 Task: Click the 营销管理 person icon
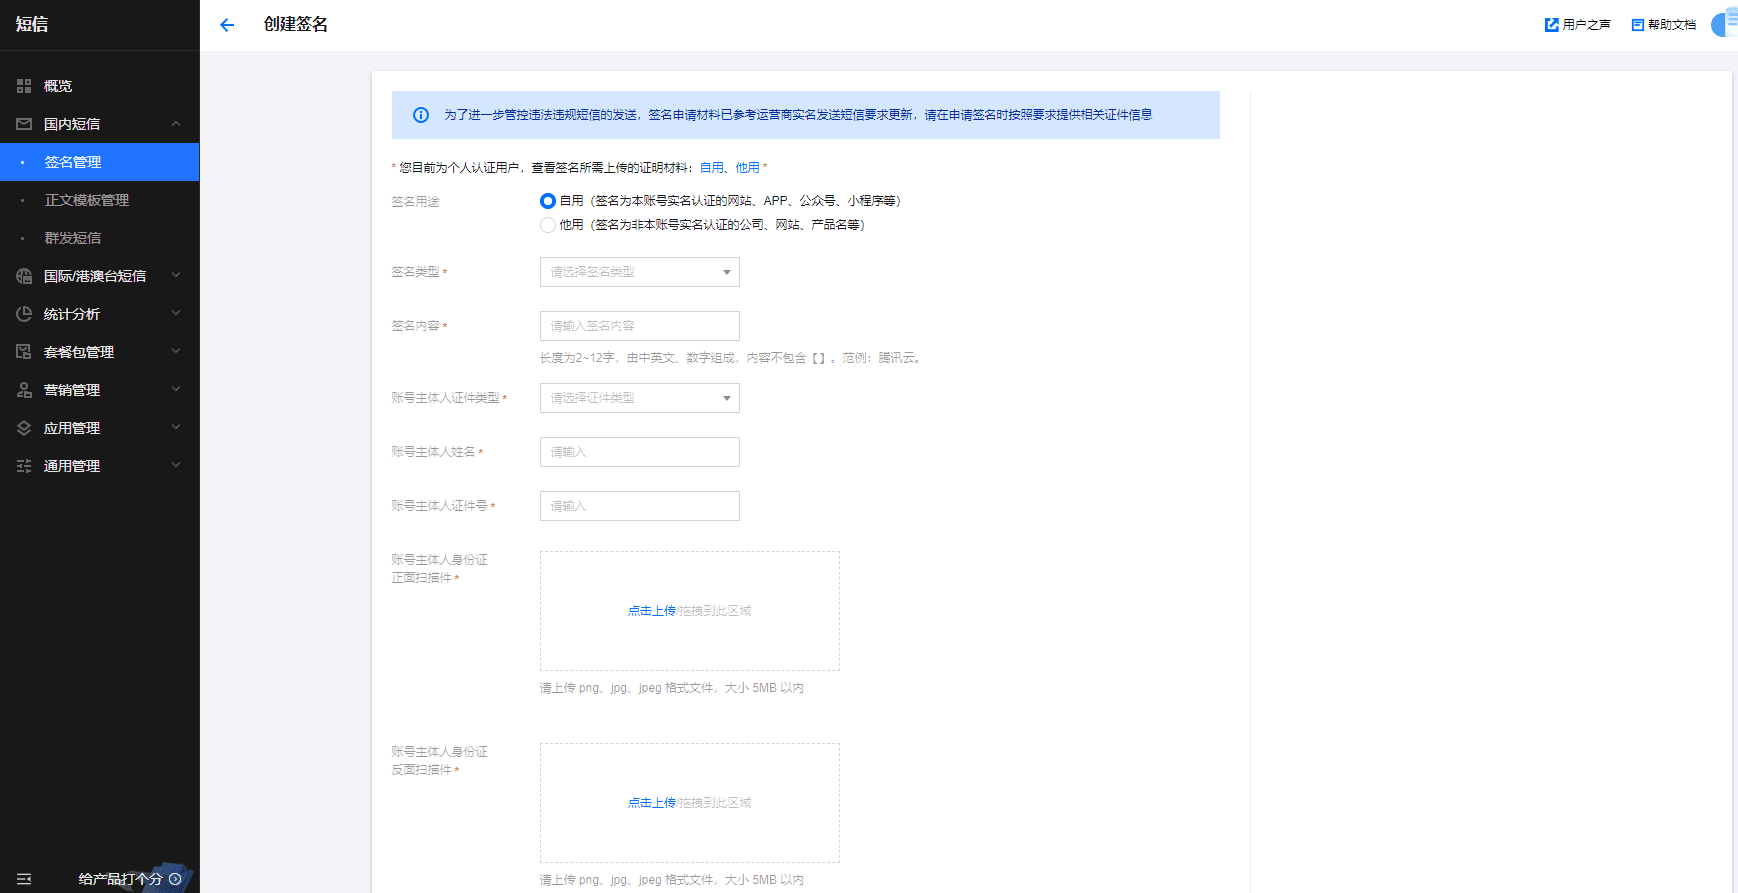point(24,390)
